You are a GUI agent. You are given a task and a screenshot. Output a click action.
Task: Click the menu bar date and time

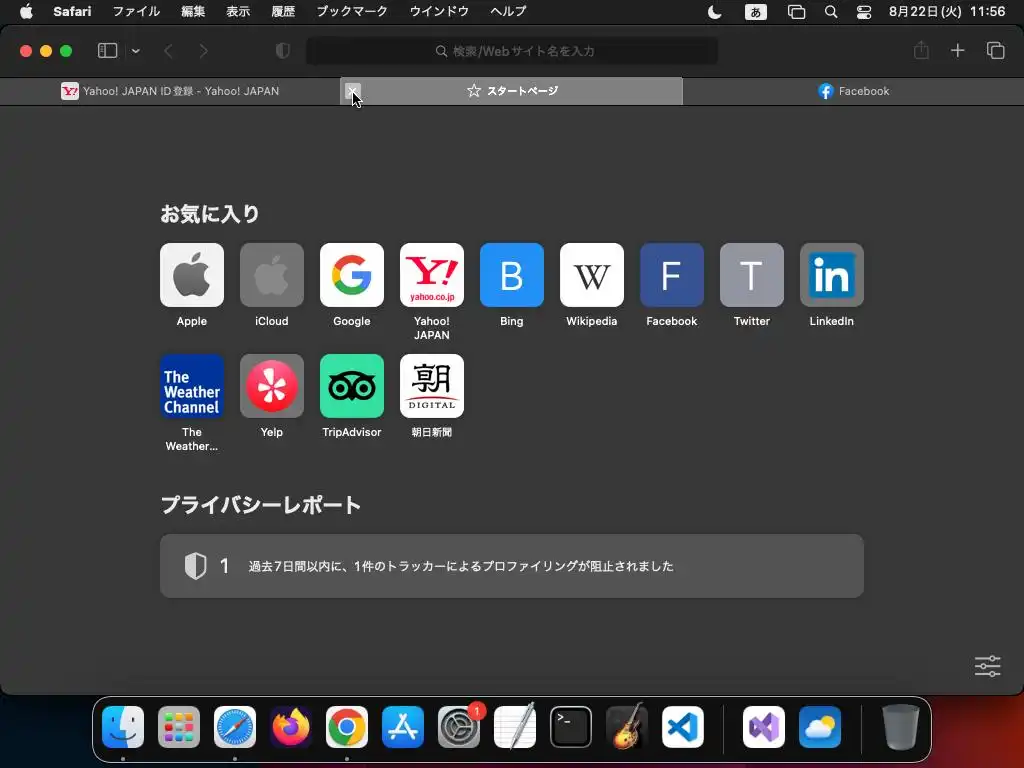[946, 11]
